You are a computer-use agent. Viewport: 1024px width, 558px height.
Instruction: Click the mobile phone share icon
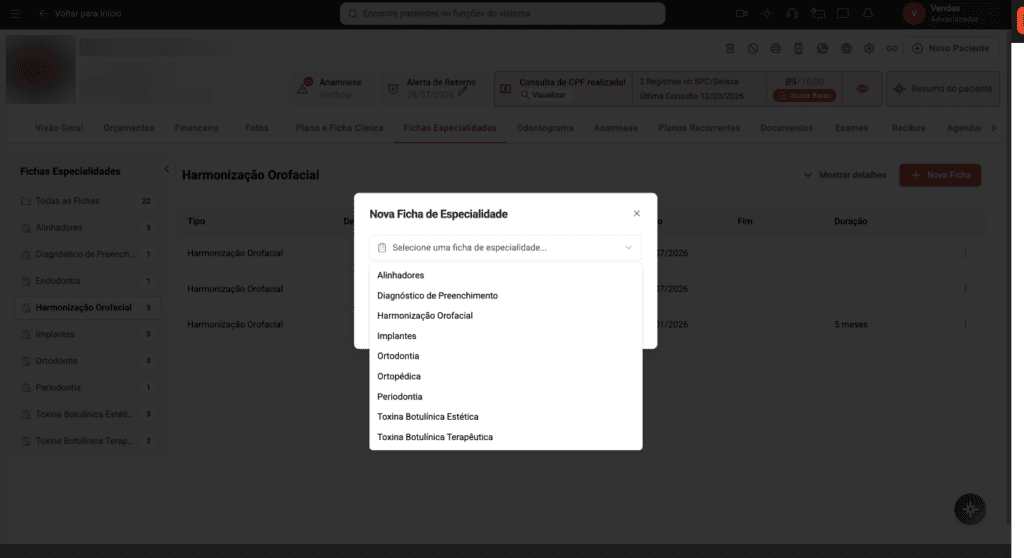click(x=798, y=48)
